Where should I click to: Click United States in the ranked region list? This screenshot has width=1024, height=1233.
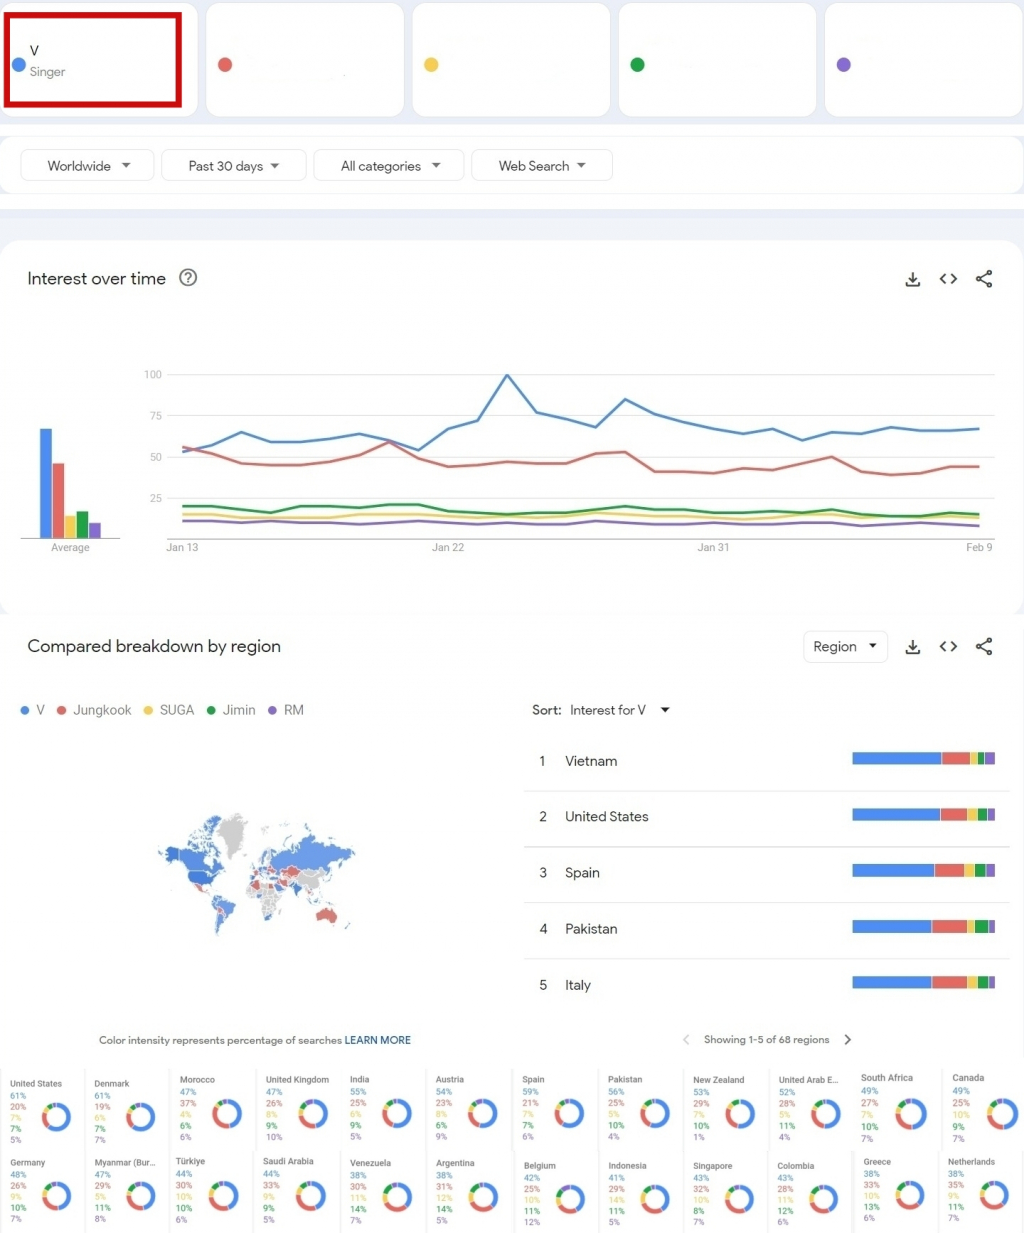(606, 817)
